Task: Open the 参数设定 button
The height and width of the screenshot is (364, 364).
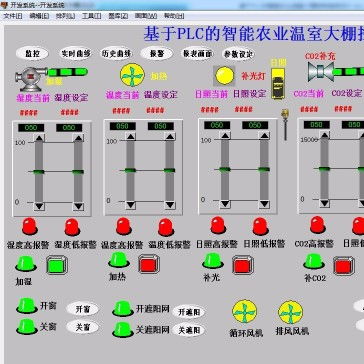Action: 238,54
